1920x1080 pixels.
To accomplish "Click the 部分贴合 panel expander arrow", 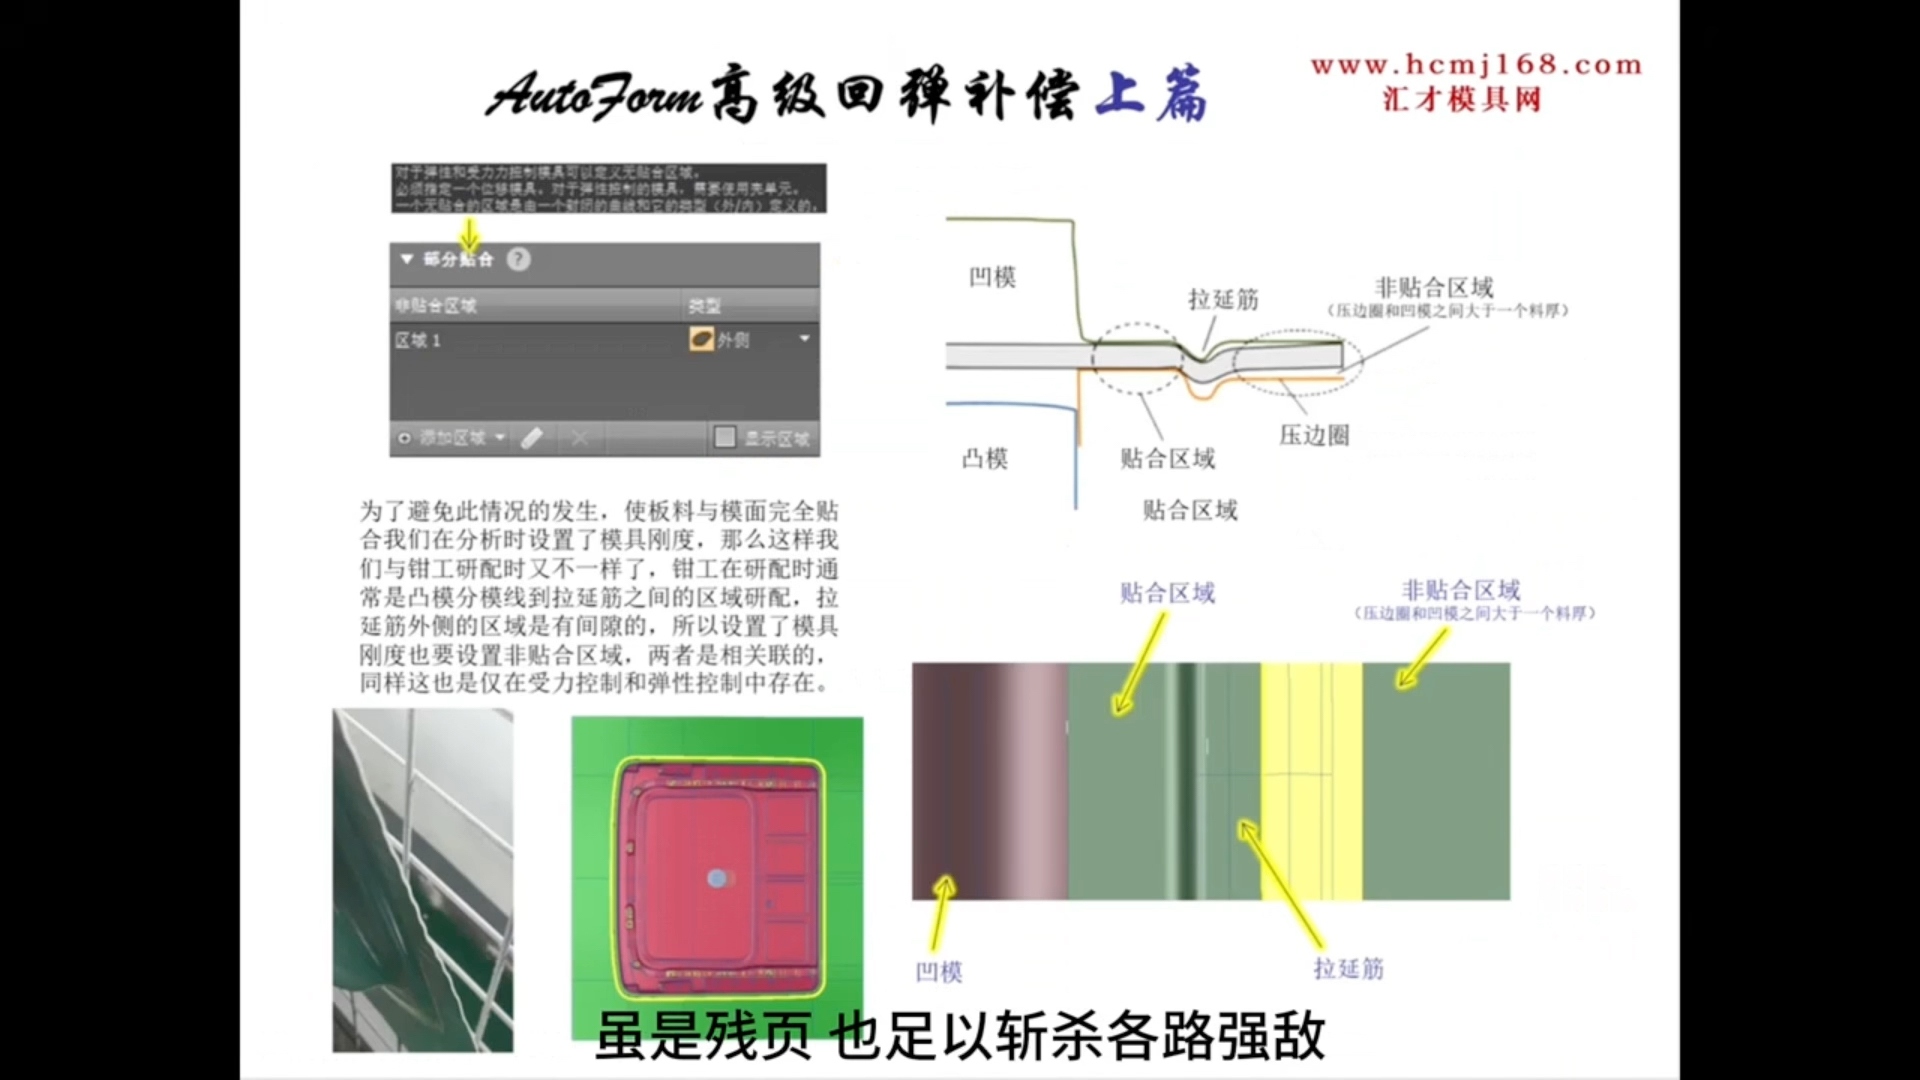I will click(407, 258).
